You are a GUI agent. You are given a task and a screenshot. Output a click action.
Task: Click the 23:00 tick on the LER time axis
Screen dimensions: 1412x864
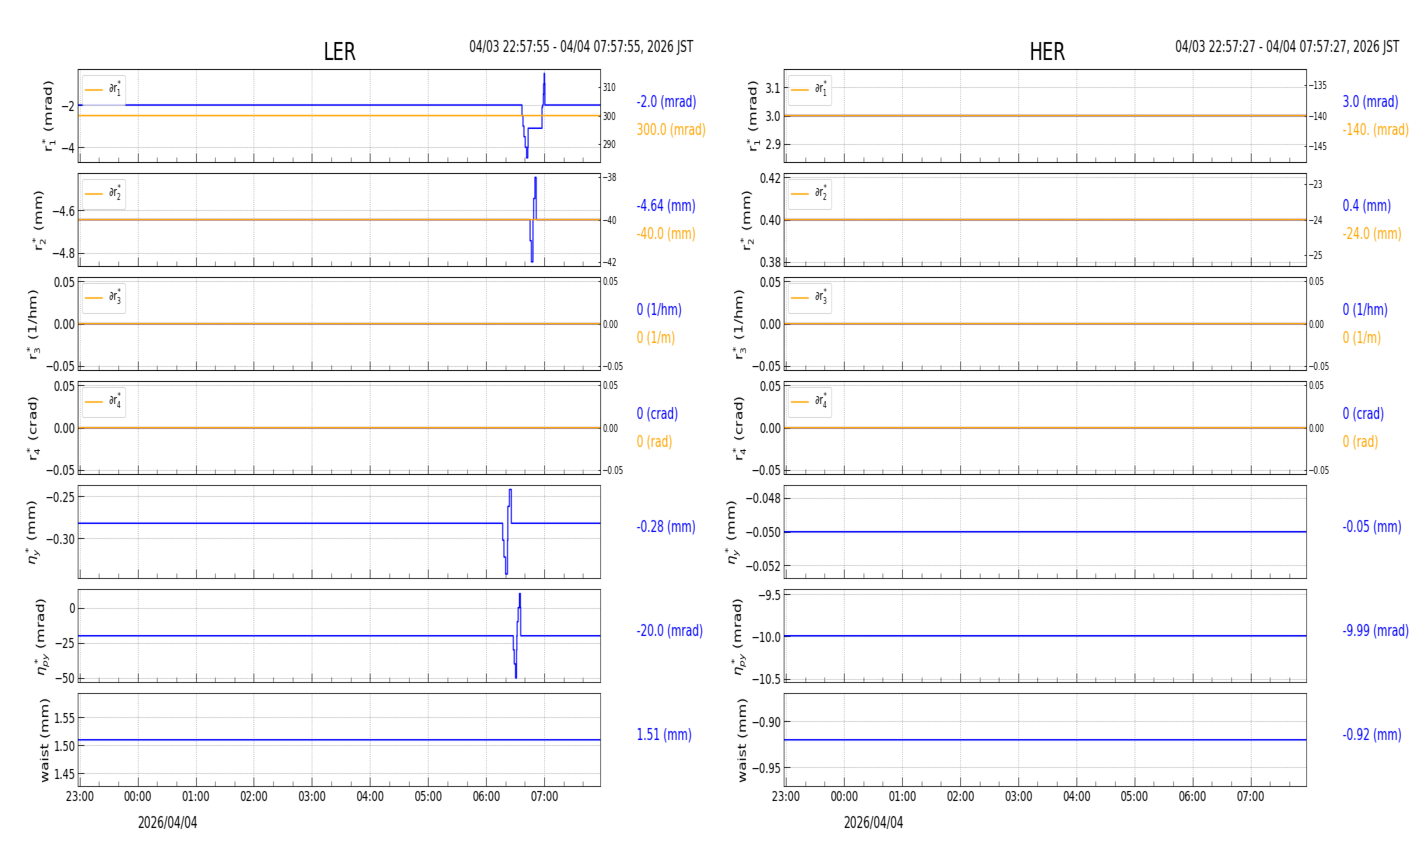click(x=80, y=797)
